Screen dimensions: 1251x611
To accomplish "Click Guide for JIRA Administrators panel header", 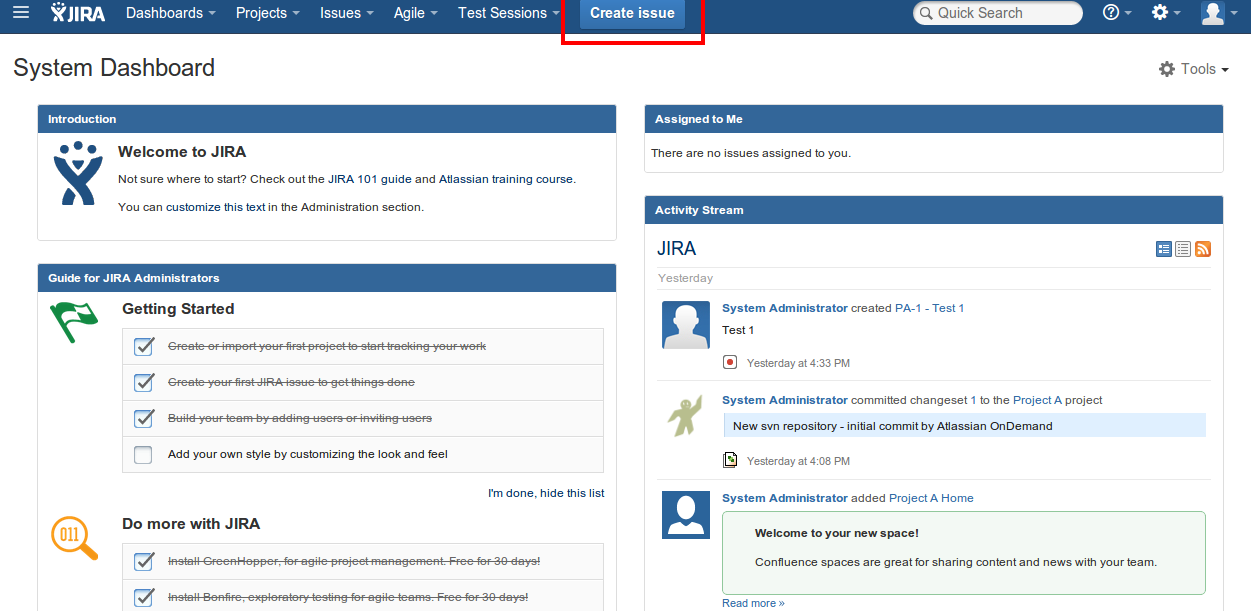I will pos(327,278).
